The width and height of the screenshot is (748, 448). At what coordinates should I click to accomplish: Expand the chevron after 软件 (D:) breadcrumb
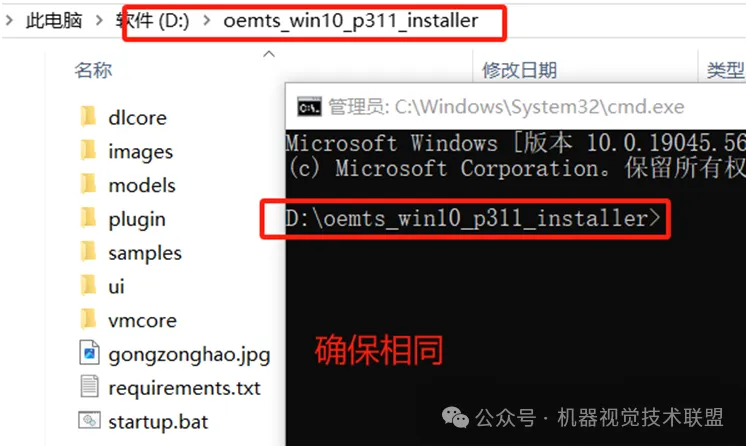(x=207, y=21)
